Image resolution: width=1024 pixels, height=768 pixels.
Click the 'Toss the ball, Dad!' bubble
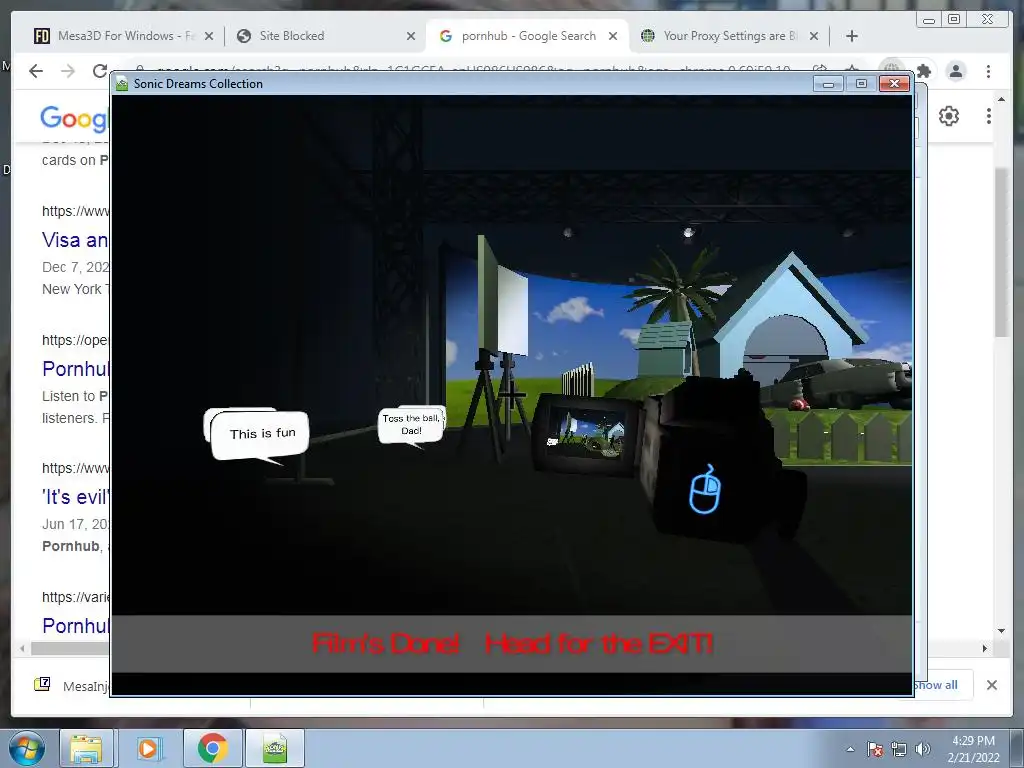click(x=411, y=425)
